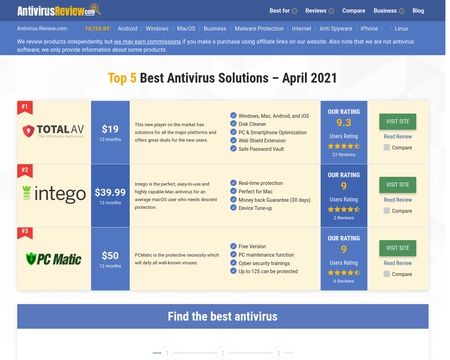Click 'Up to 125 can be protected'
Image resolution: width=450 pixels, height=360 pixels.
point(268,271)
